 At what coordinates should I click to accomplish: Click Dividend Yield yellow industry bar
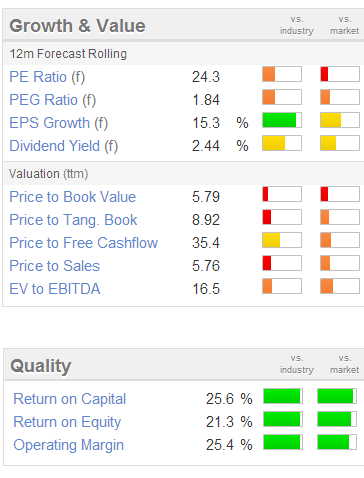(282, 143)
